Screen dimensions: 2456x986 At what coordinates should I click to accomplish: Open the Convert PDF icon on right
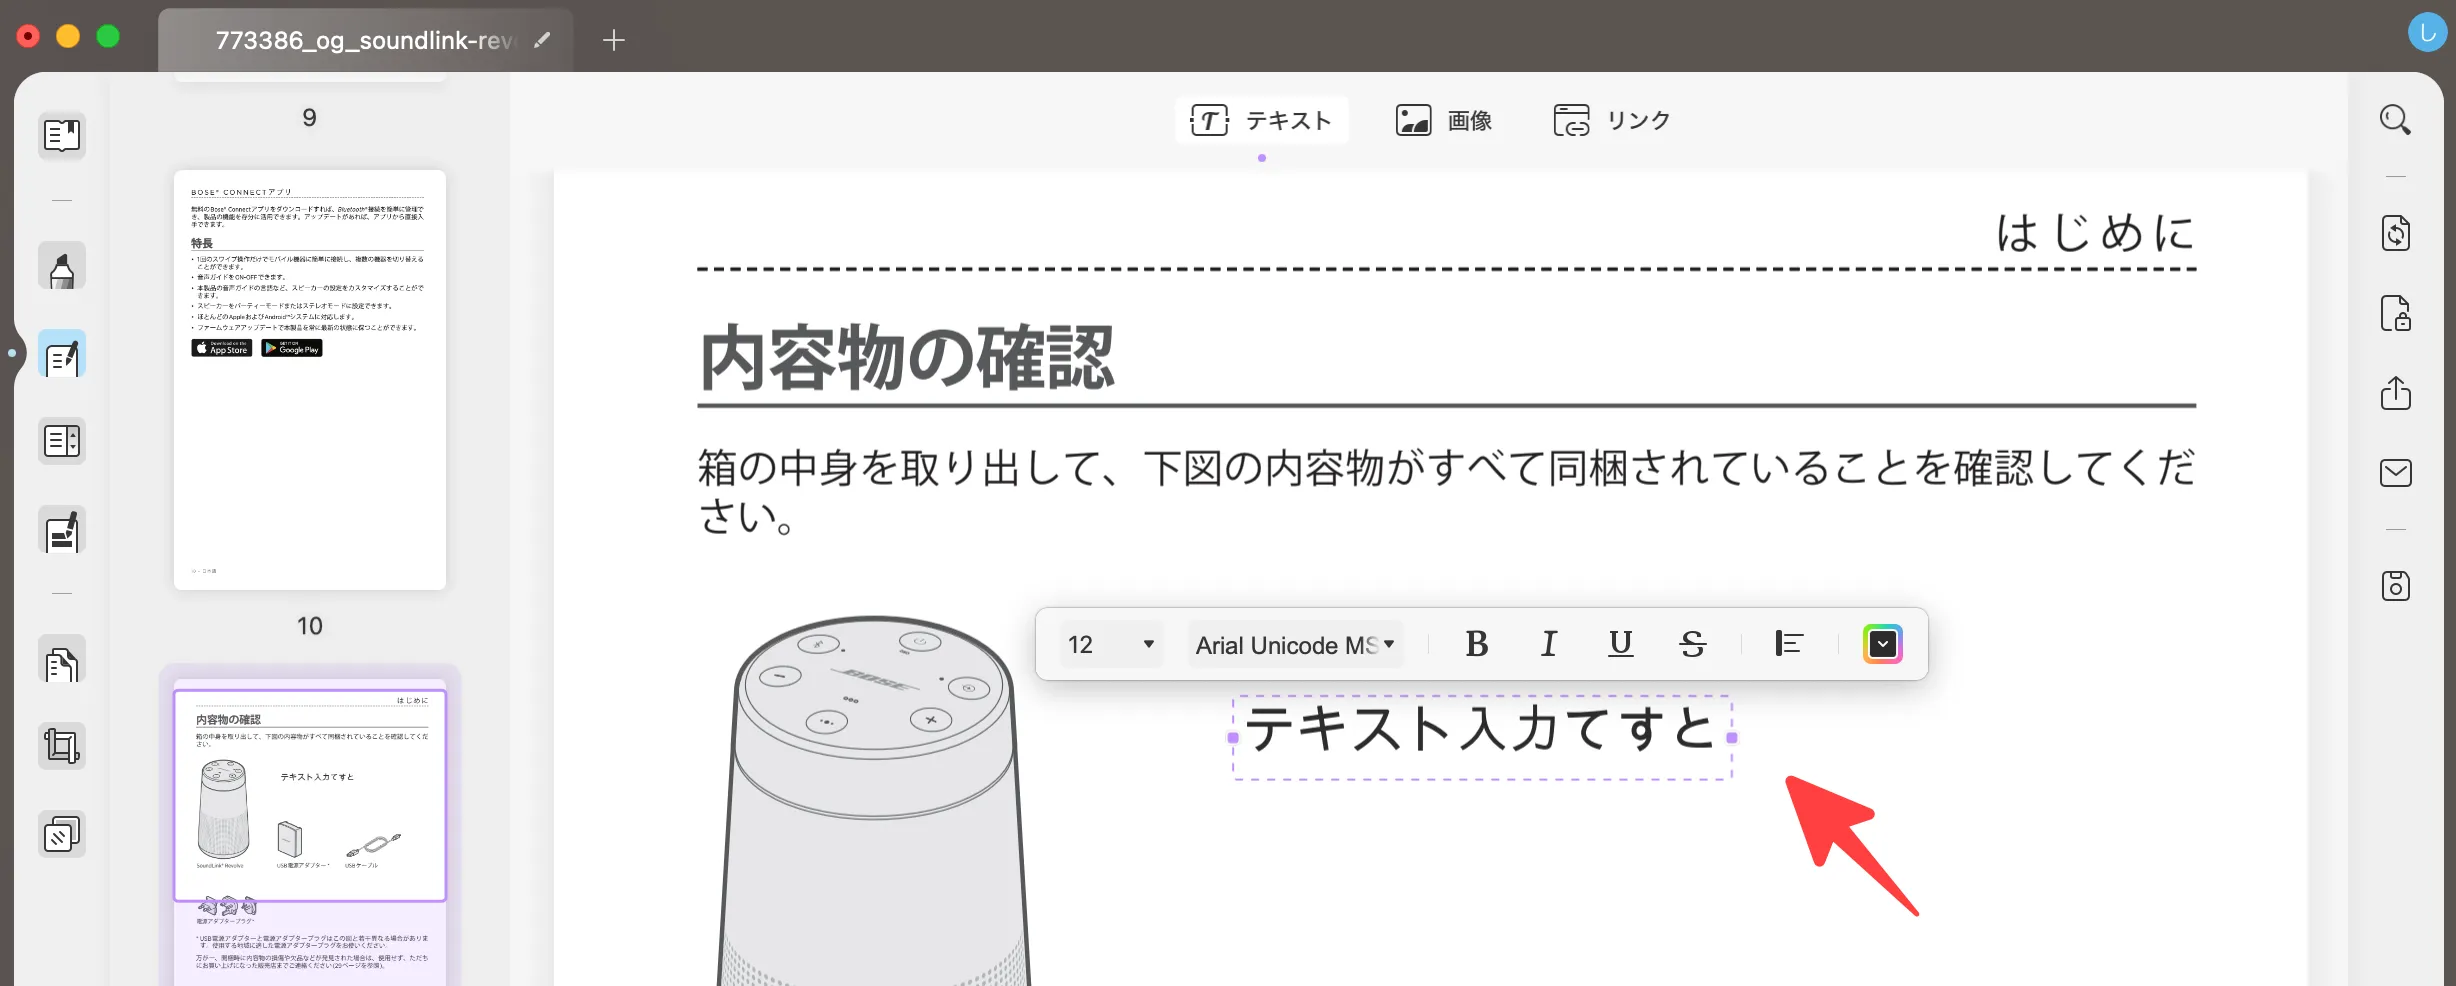coord(2395,233)
